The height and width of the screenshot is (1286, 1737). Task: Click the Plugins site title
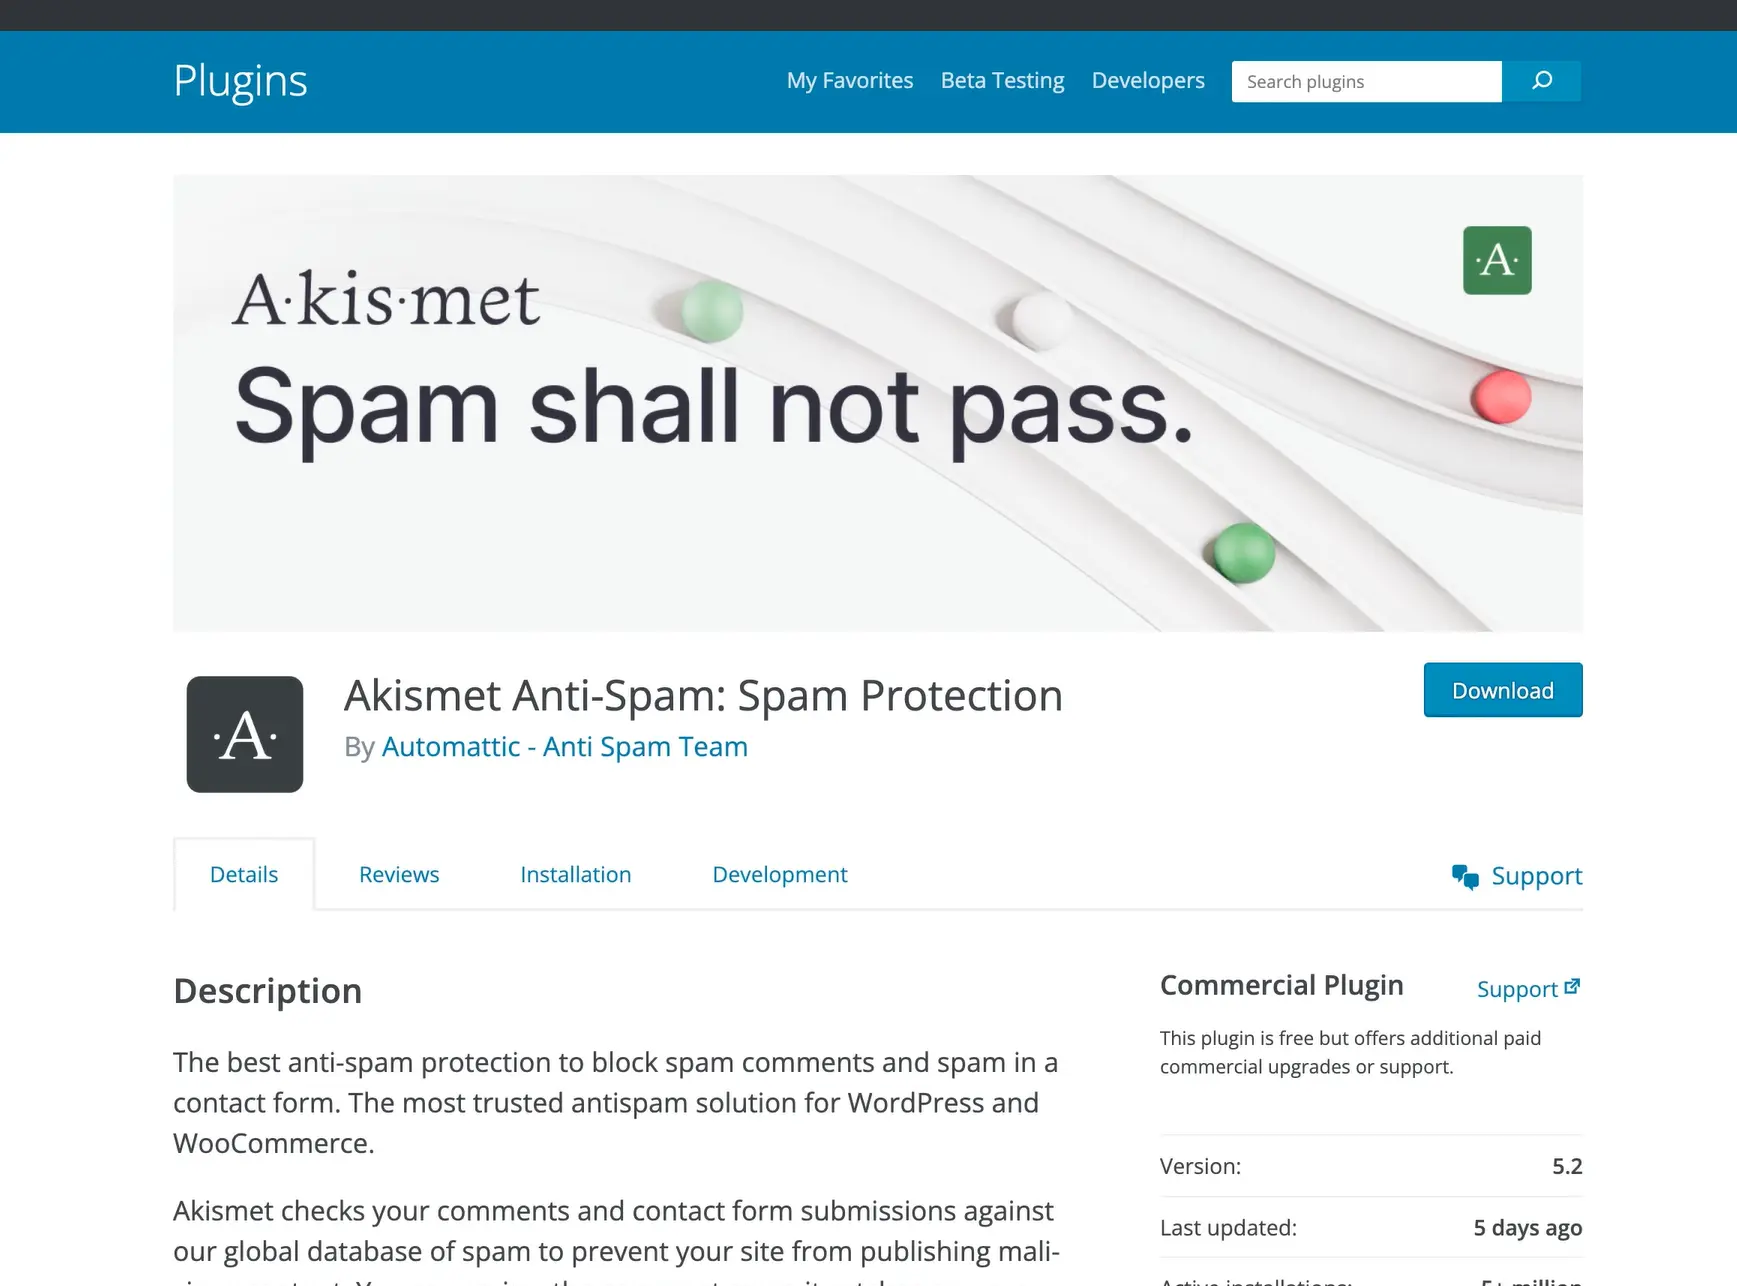(x=240, y=81)
